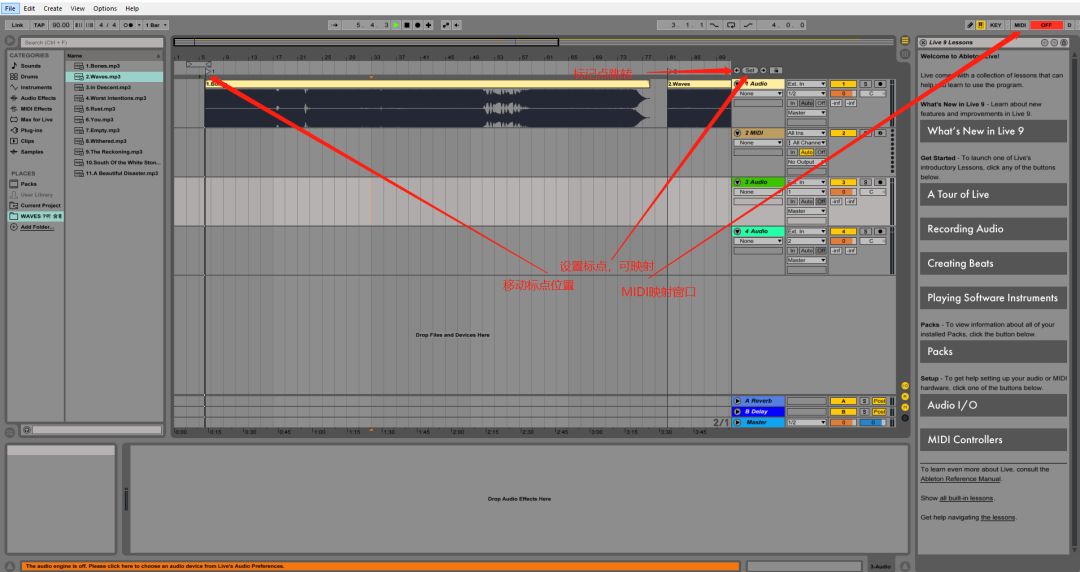The image size is (1080, 572).
Task: Collapse the 3 Audio track fold button
Action: point(737,182)
